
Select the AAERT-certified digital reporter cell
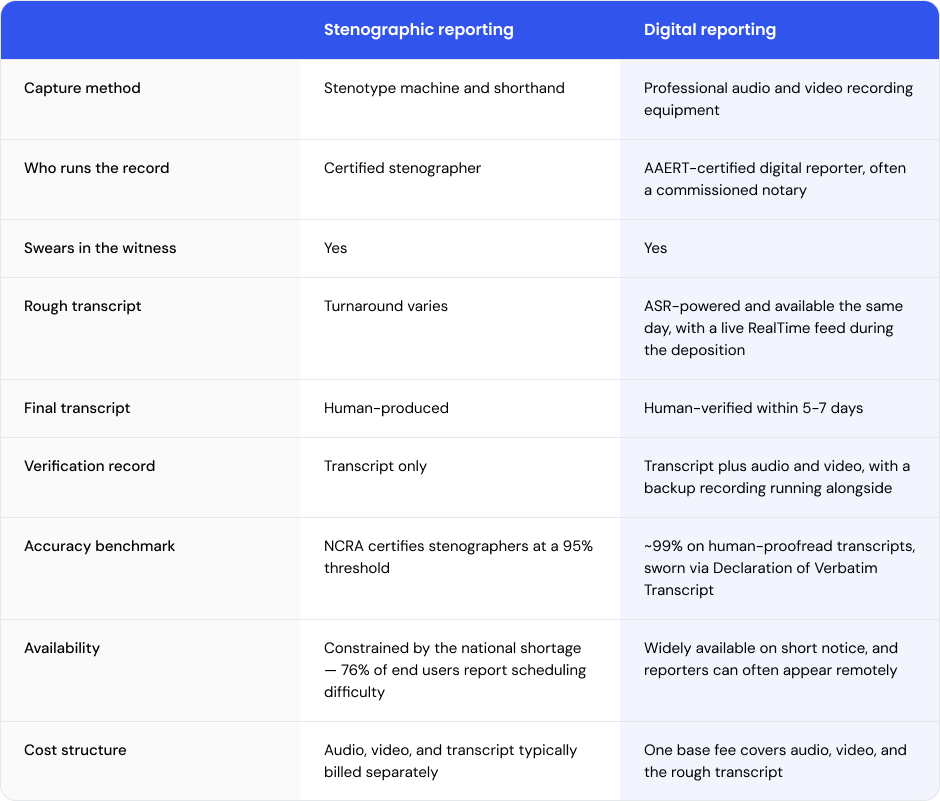(x=775, y=179)
